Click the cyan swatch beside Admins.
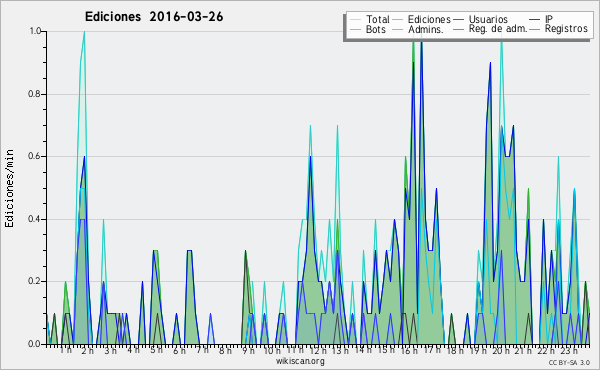 pyautogui.click(x=398, y=29)
